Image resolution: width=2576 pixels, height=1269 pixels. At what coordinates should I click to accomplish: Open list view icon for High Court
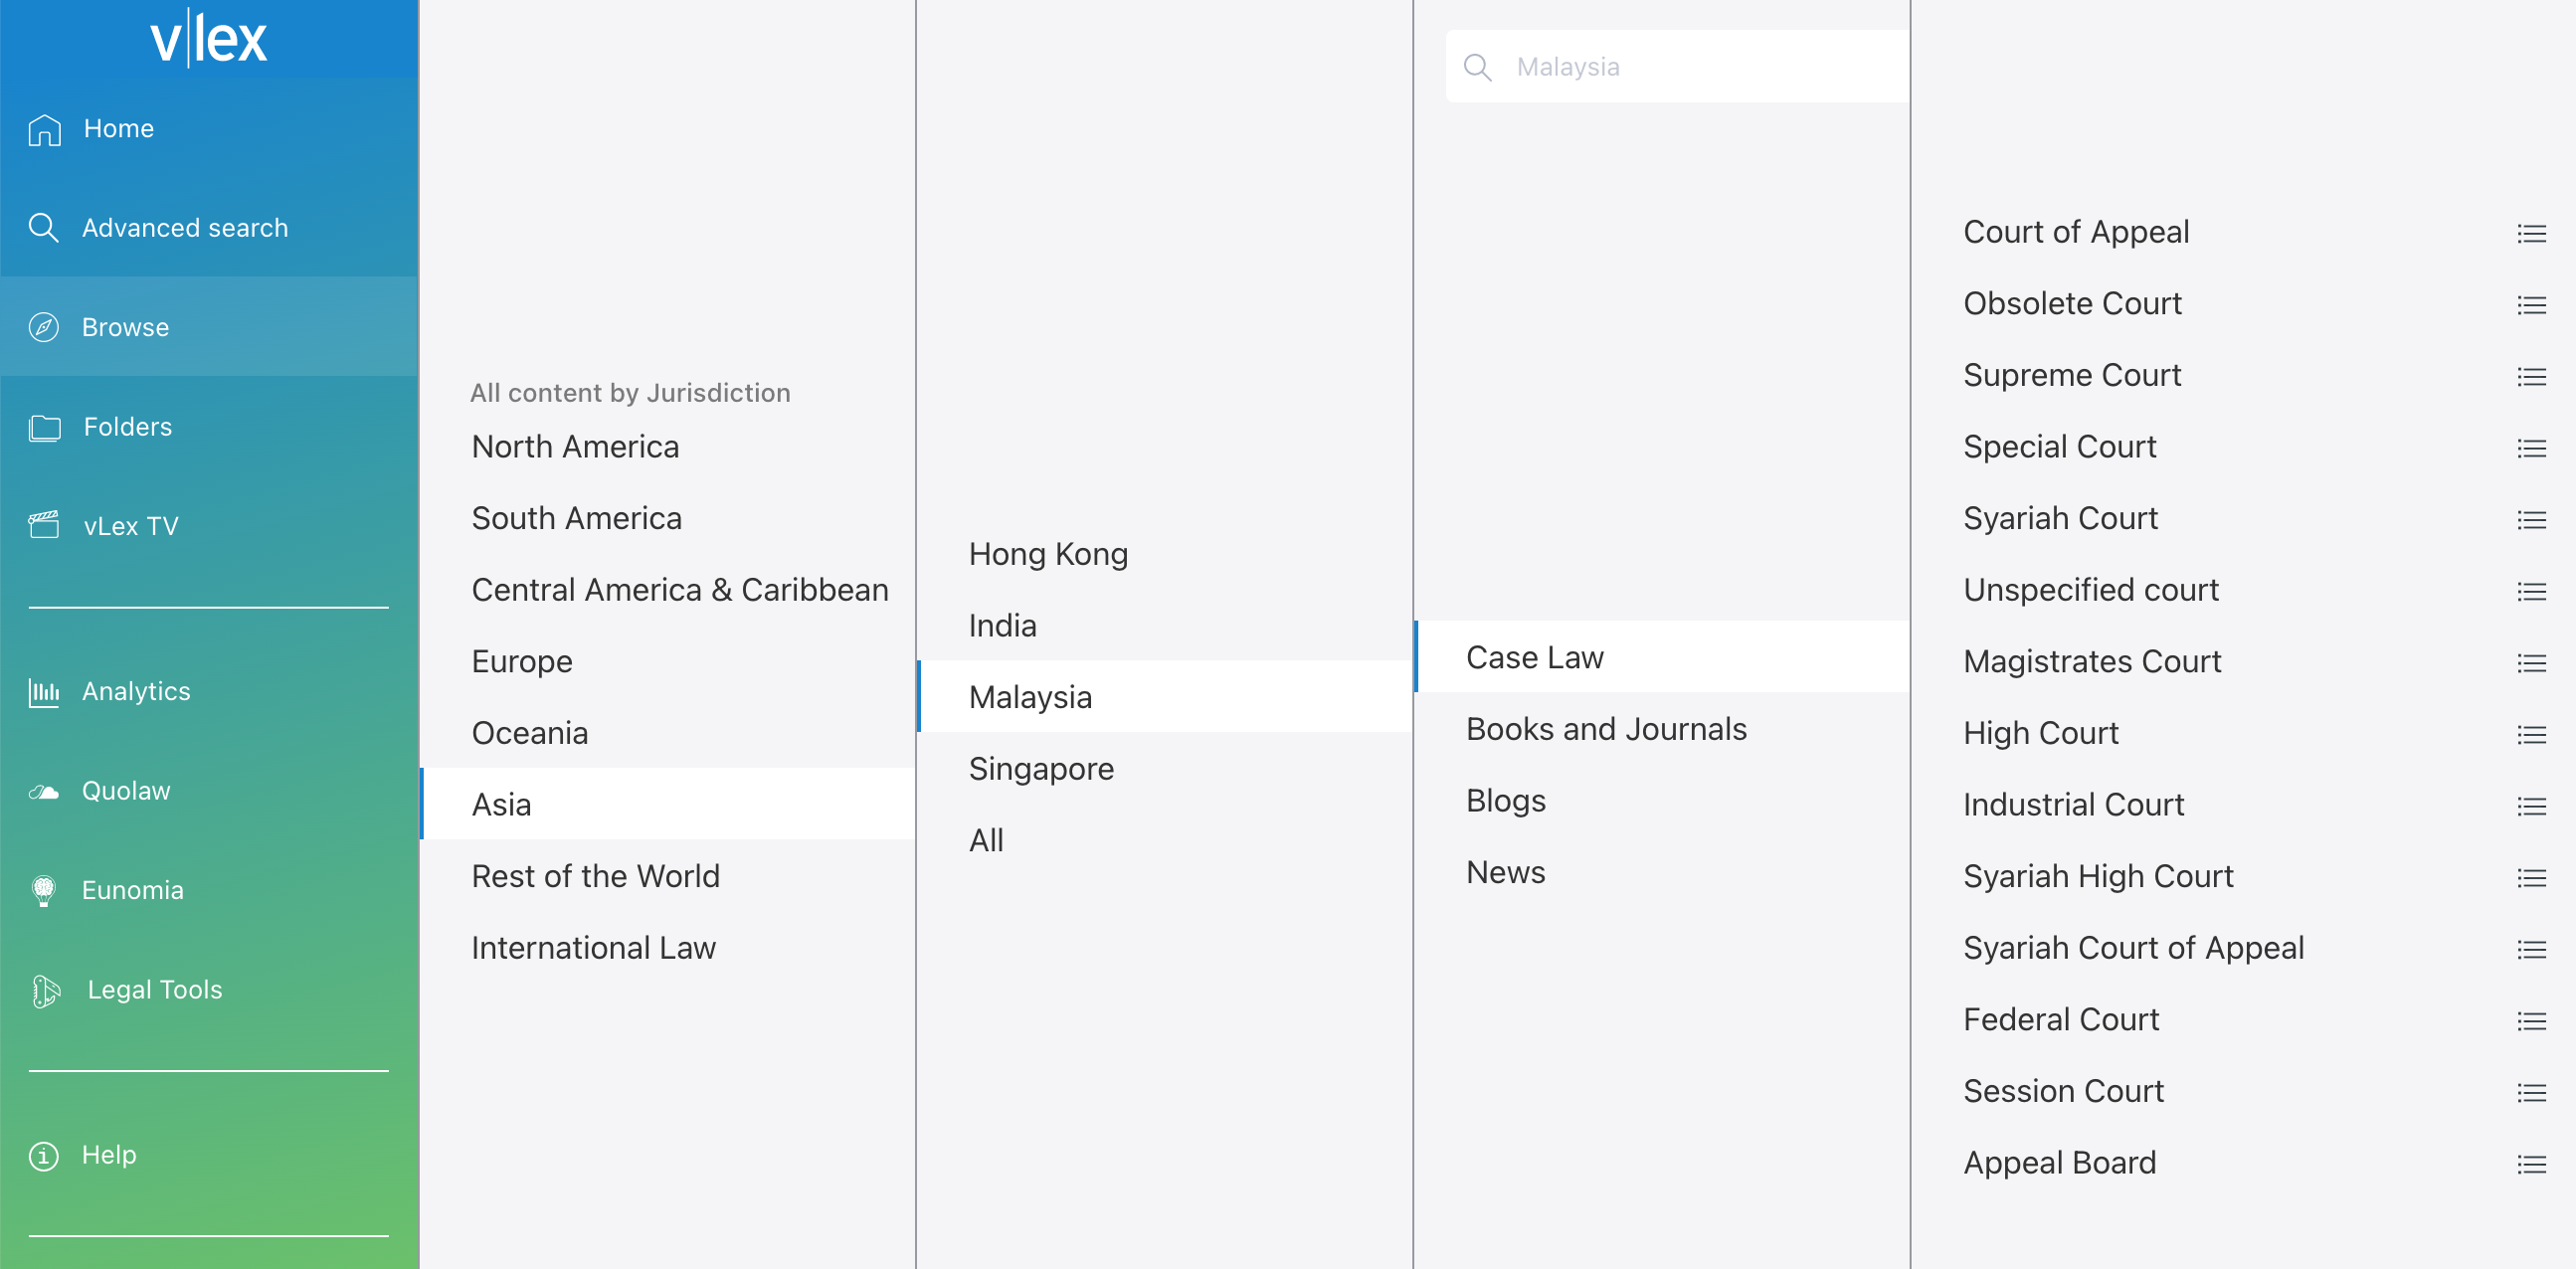point(2531,734)
